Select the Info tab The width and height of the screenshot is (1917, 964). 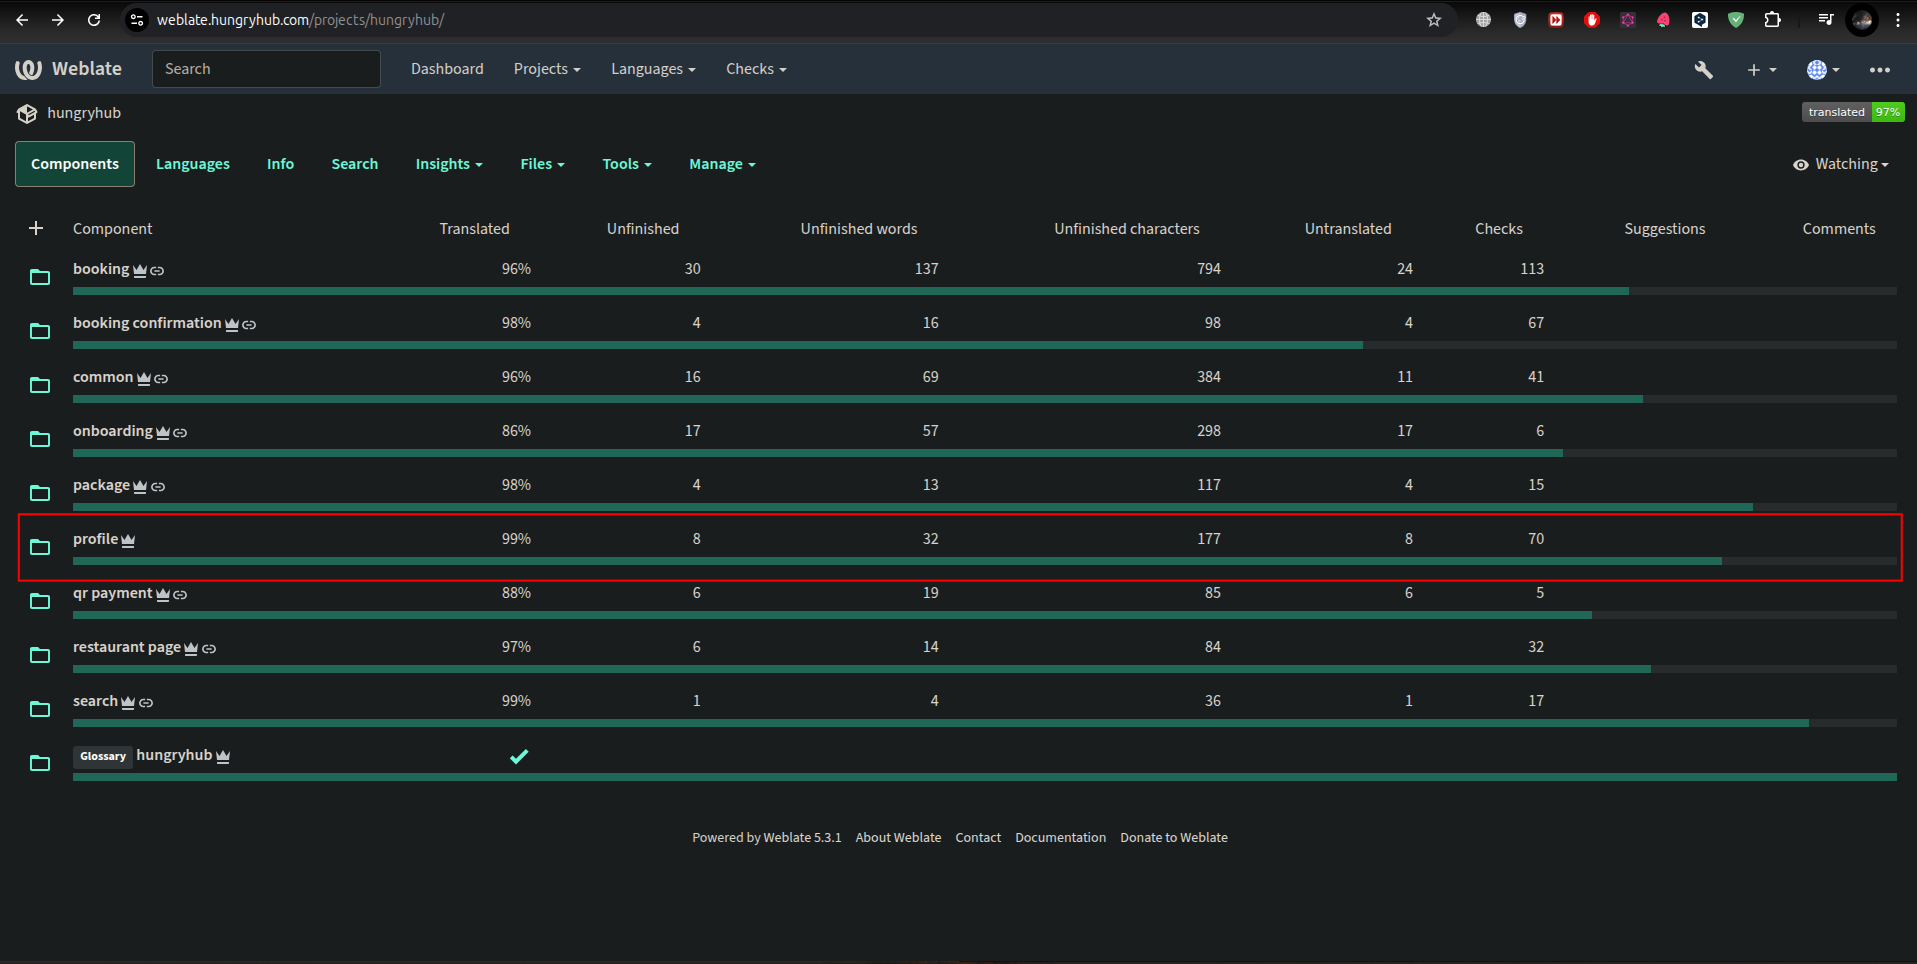coord(280,164)
